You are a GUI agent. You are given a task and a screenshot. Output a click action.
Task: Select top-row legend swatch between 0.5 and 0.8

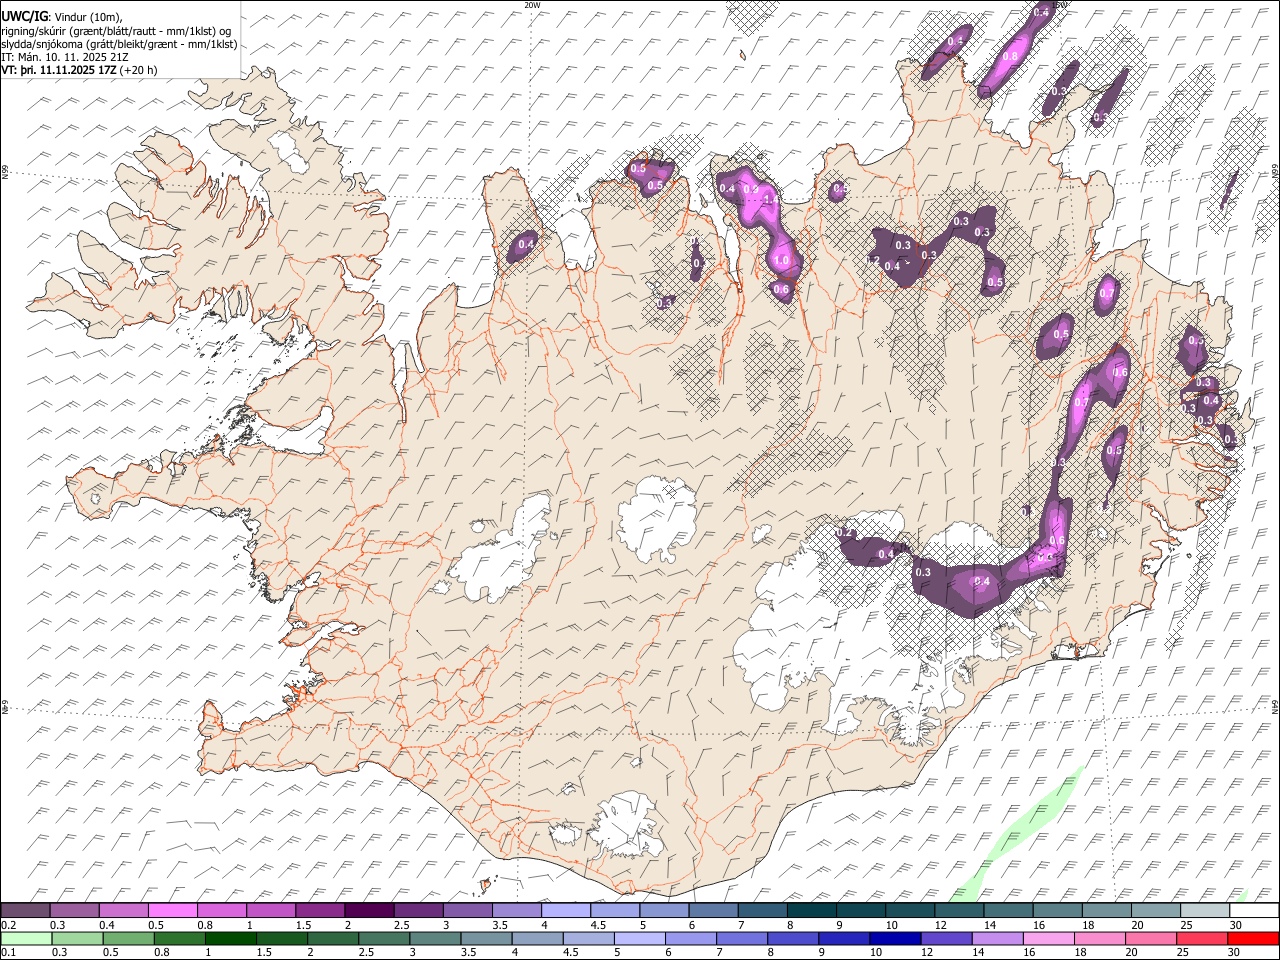[172, 910]
